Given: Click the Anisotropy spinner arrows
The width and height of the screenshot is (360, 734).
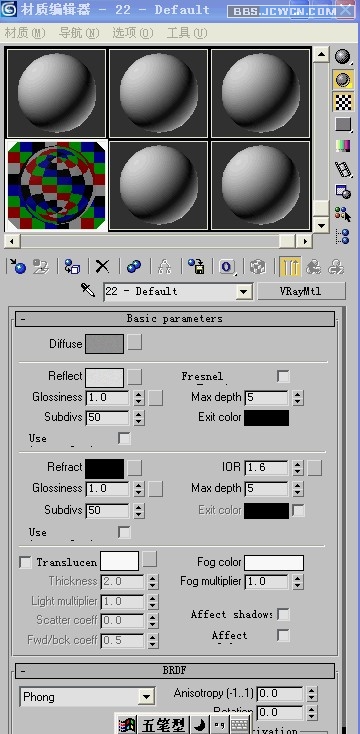Looking at the screenshot, I should click(x=312, y=693).
